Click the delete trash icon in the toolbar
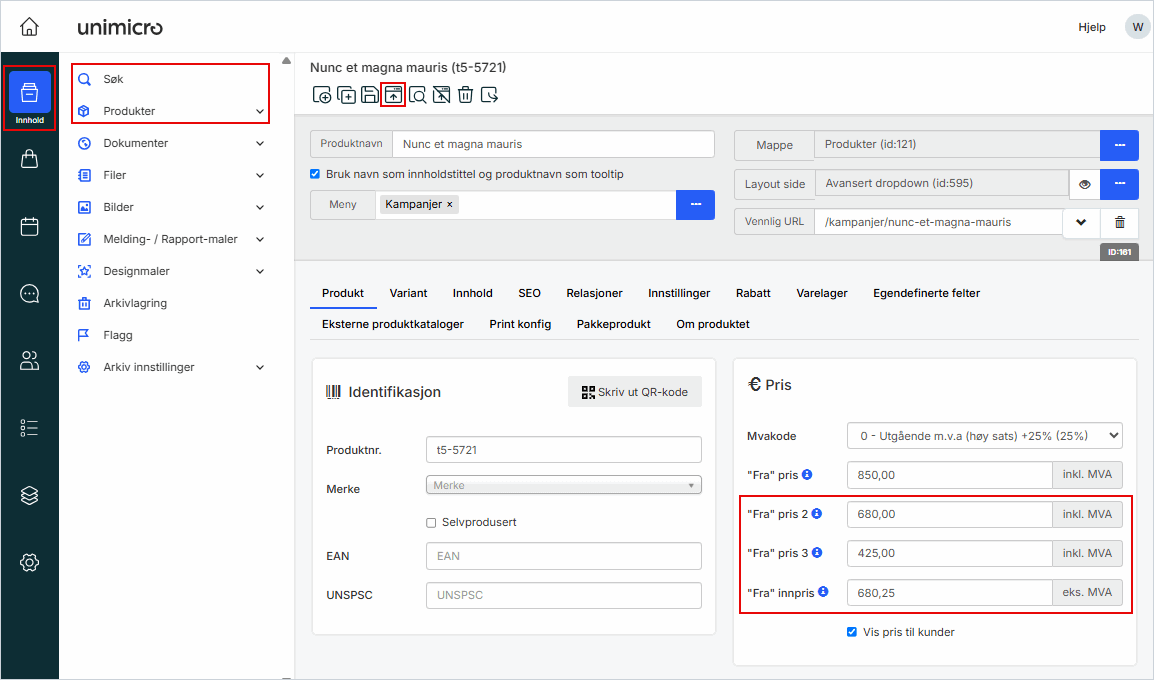 coord(465,95)
